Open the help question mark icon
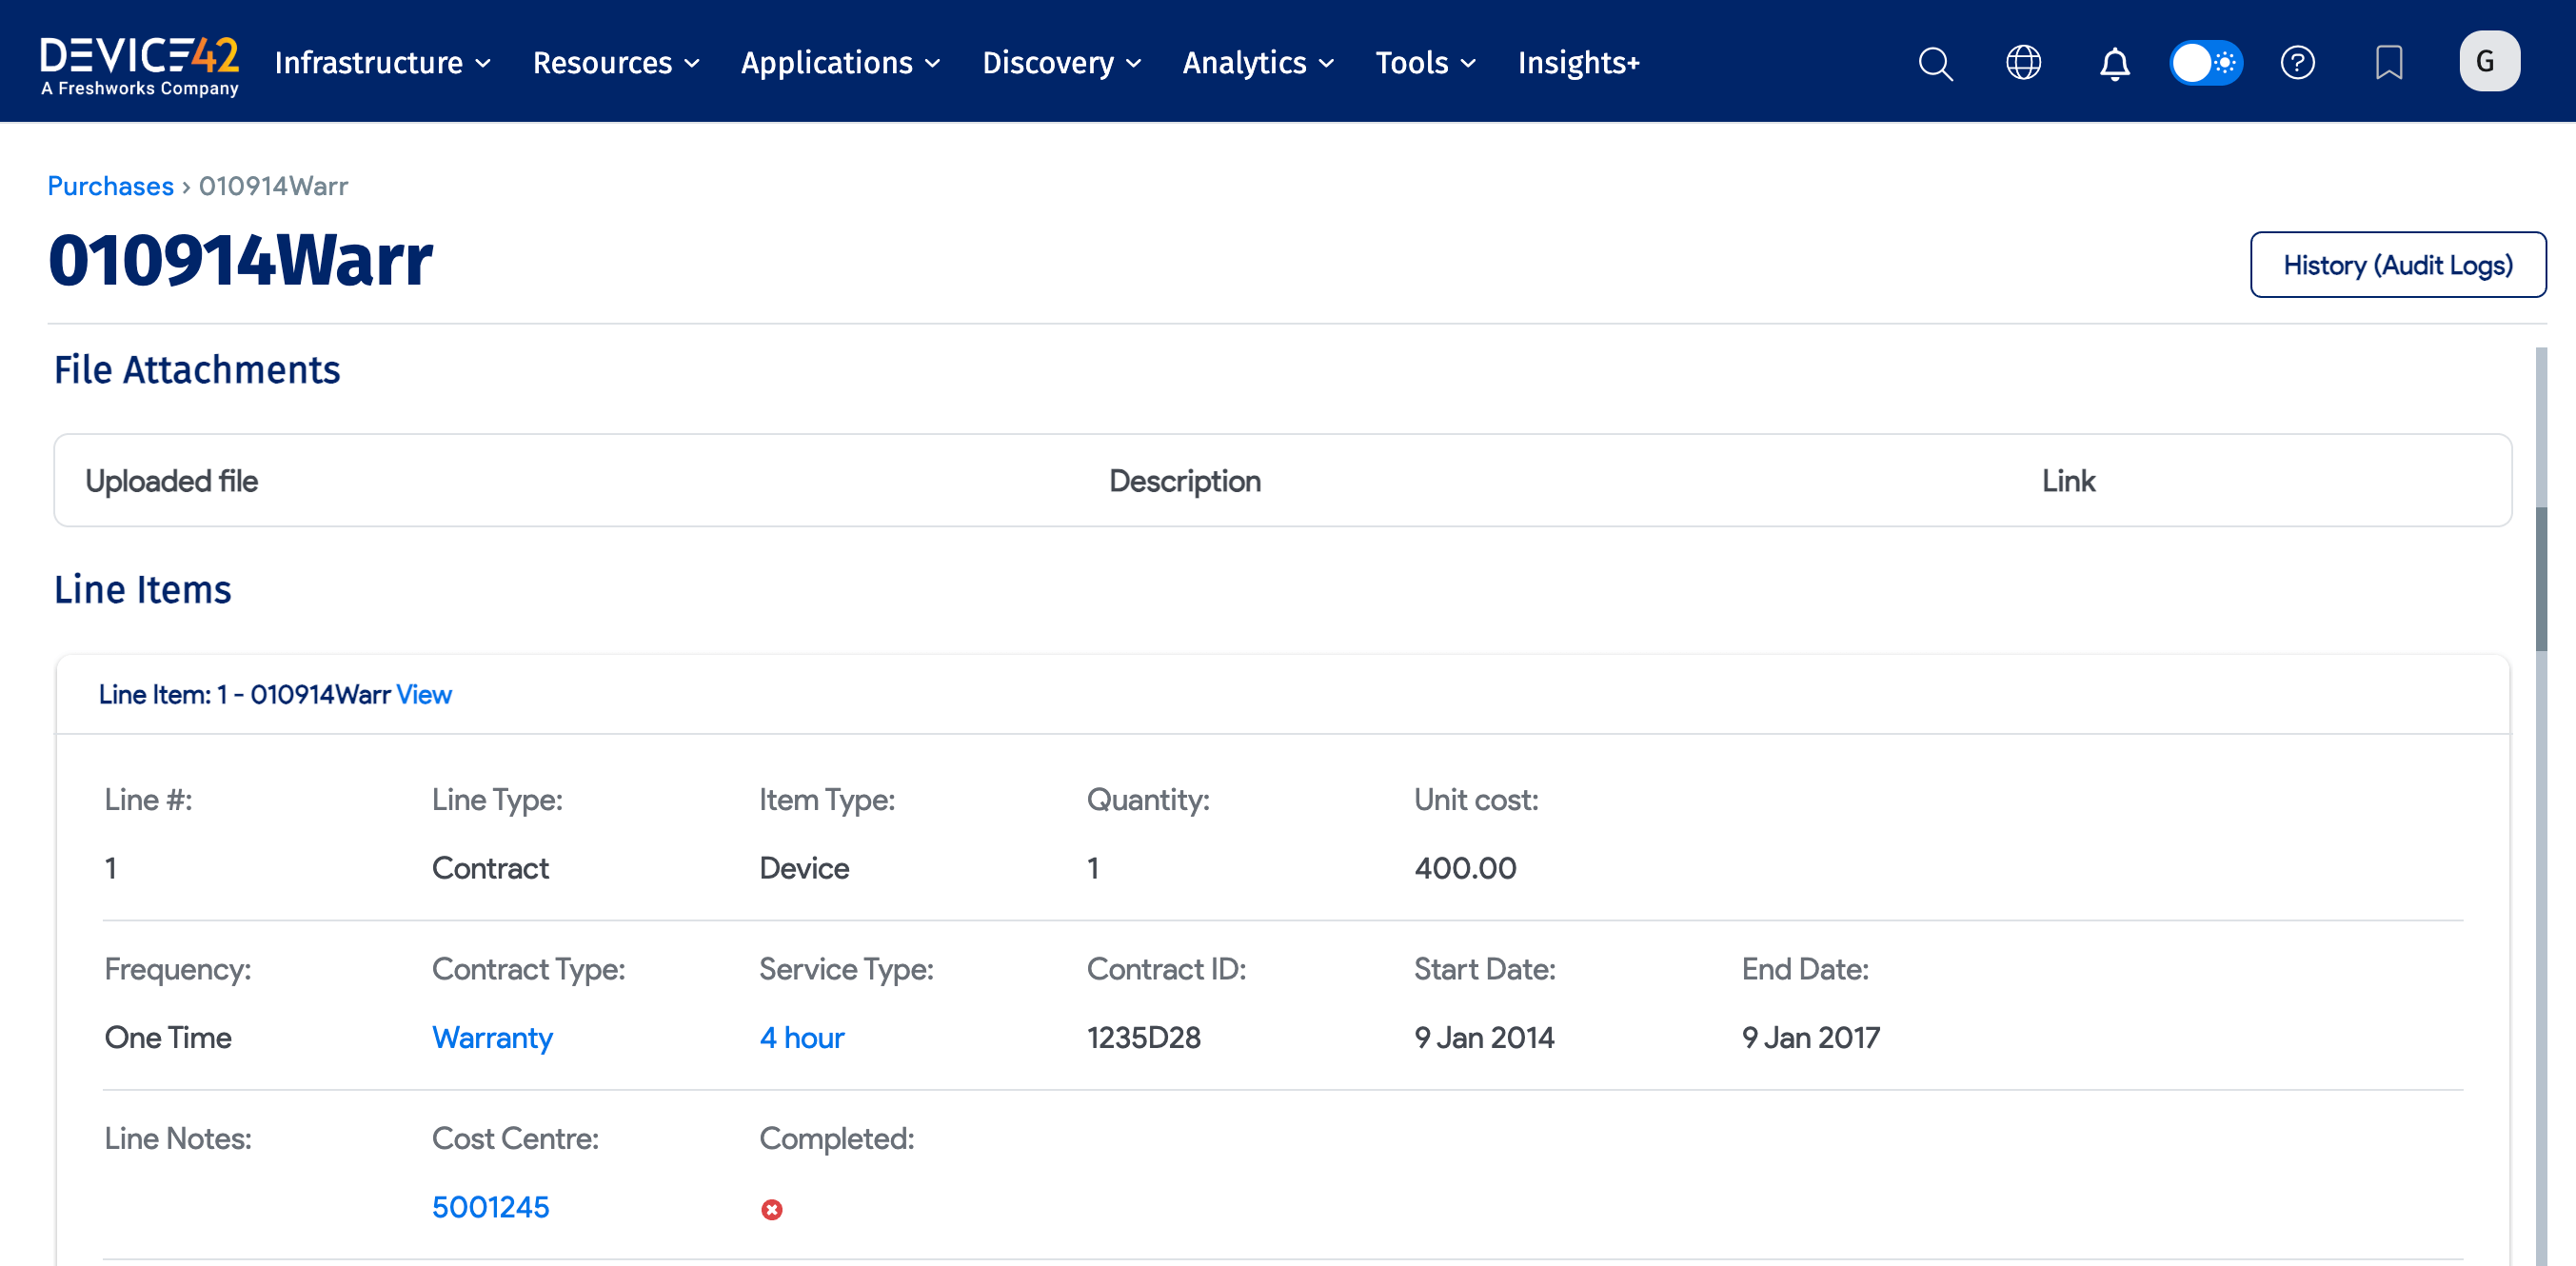This screenshot has width=2576, height=1266. coord(2297,63)
